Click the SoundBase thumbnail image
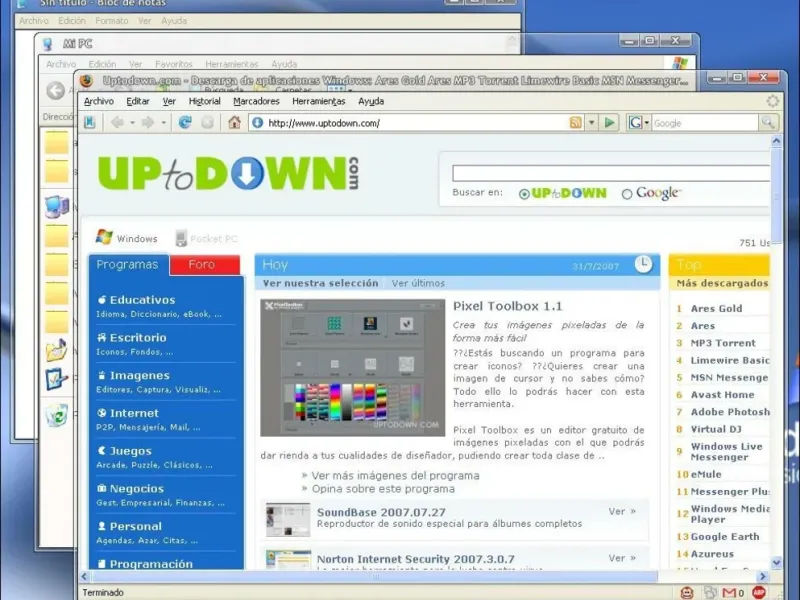The image size is (800, 600). click(x=288, y=520)
